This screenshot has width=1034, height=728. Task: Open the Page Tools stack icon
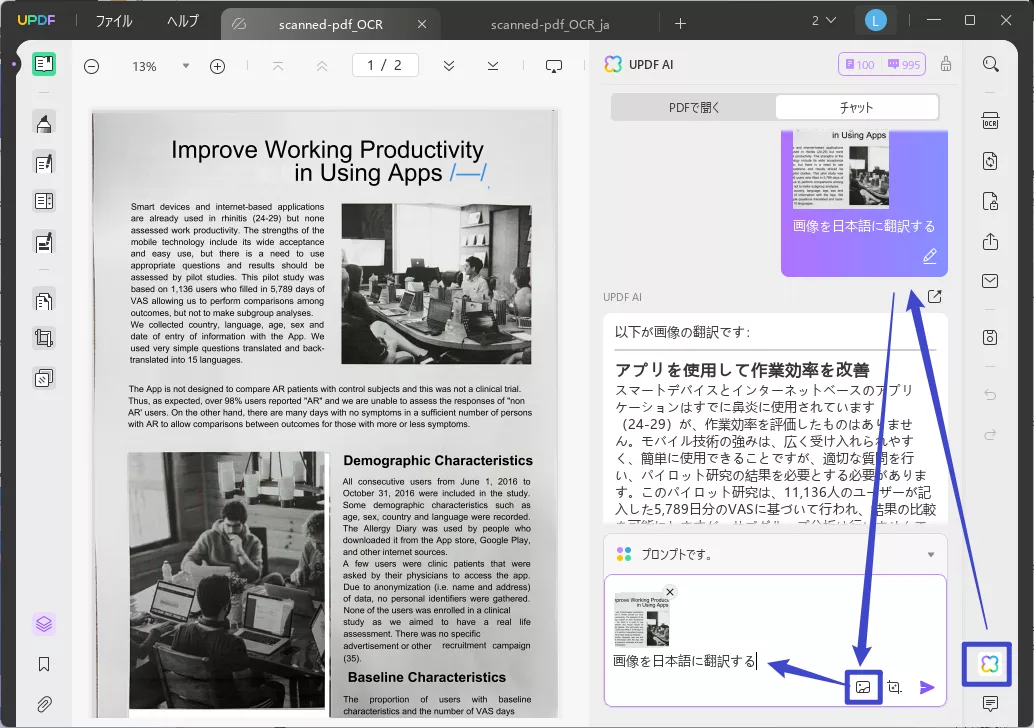pos(44,379)
